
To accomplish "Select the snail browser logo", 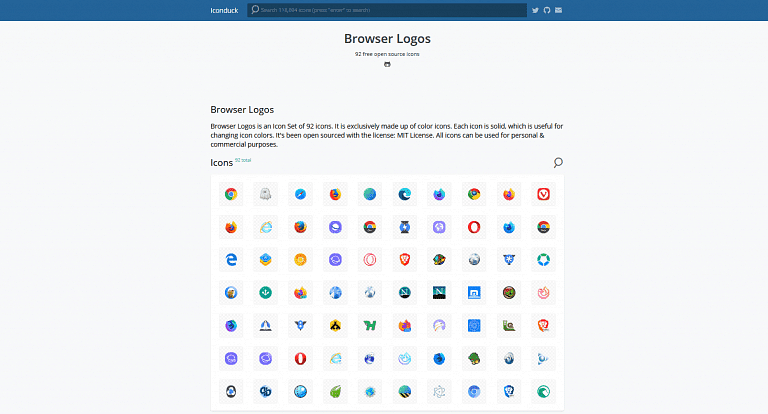I will pyautogui.click(x=509, y=326).
